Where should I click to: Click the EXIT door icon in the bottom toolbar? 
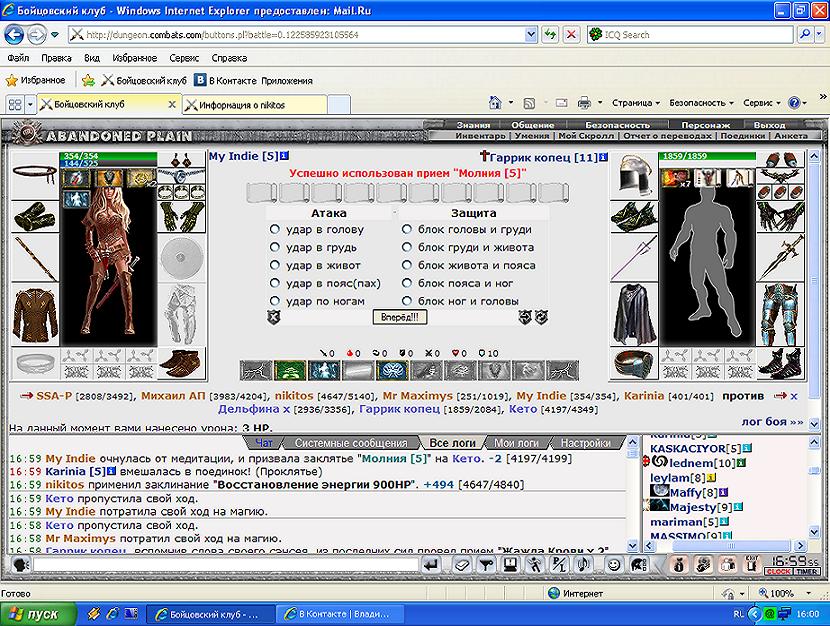click(x=752, y=565)
